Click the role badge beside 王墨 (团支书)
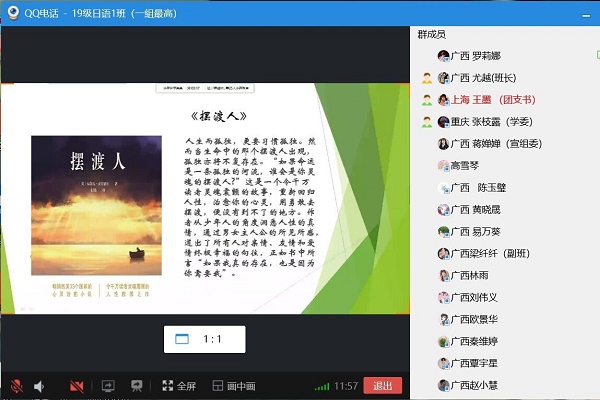Viewport: 600px width, 400px height. (427, 100)
